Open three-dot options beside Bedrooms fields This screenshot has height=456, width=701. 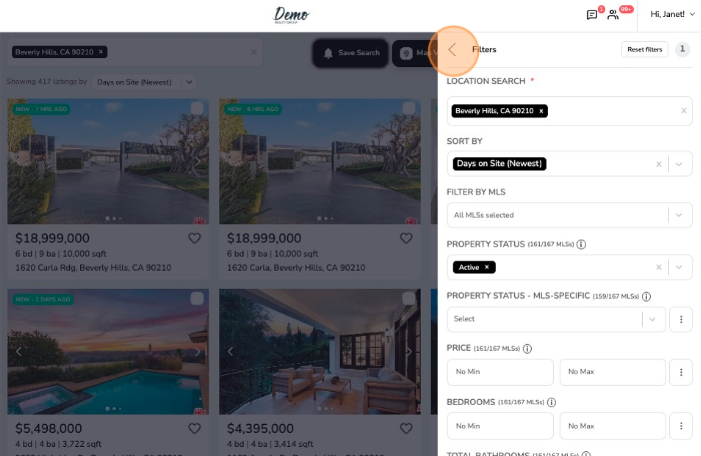[681, 426]
